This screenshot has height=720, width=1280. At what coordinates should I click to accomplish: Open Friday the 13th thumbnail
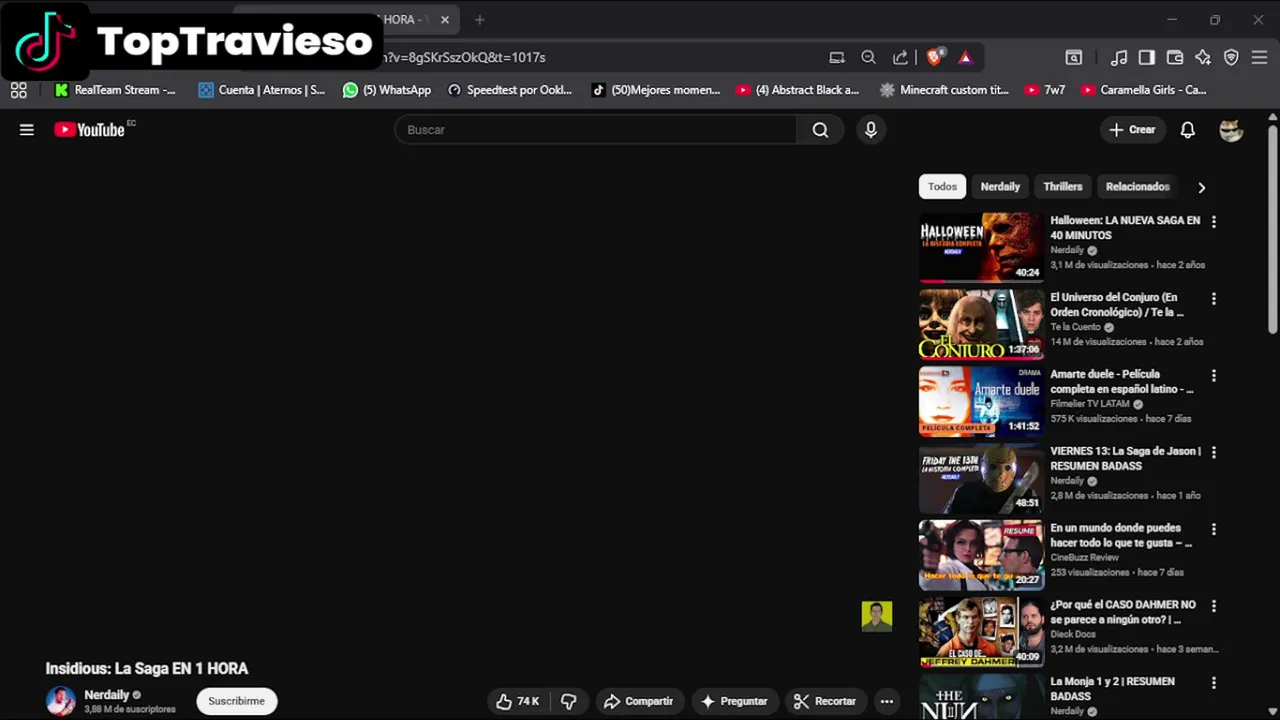coord(981,478)
